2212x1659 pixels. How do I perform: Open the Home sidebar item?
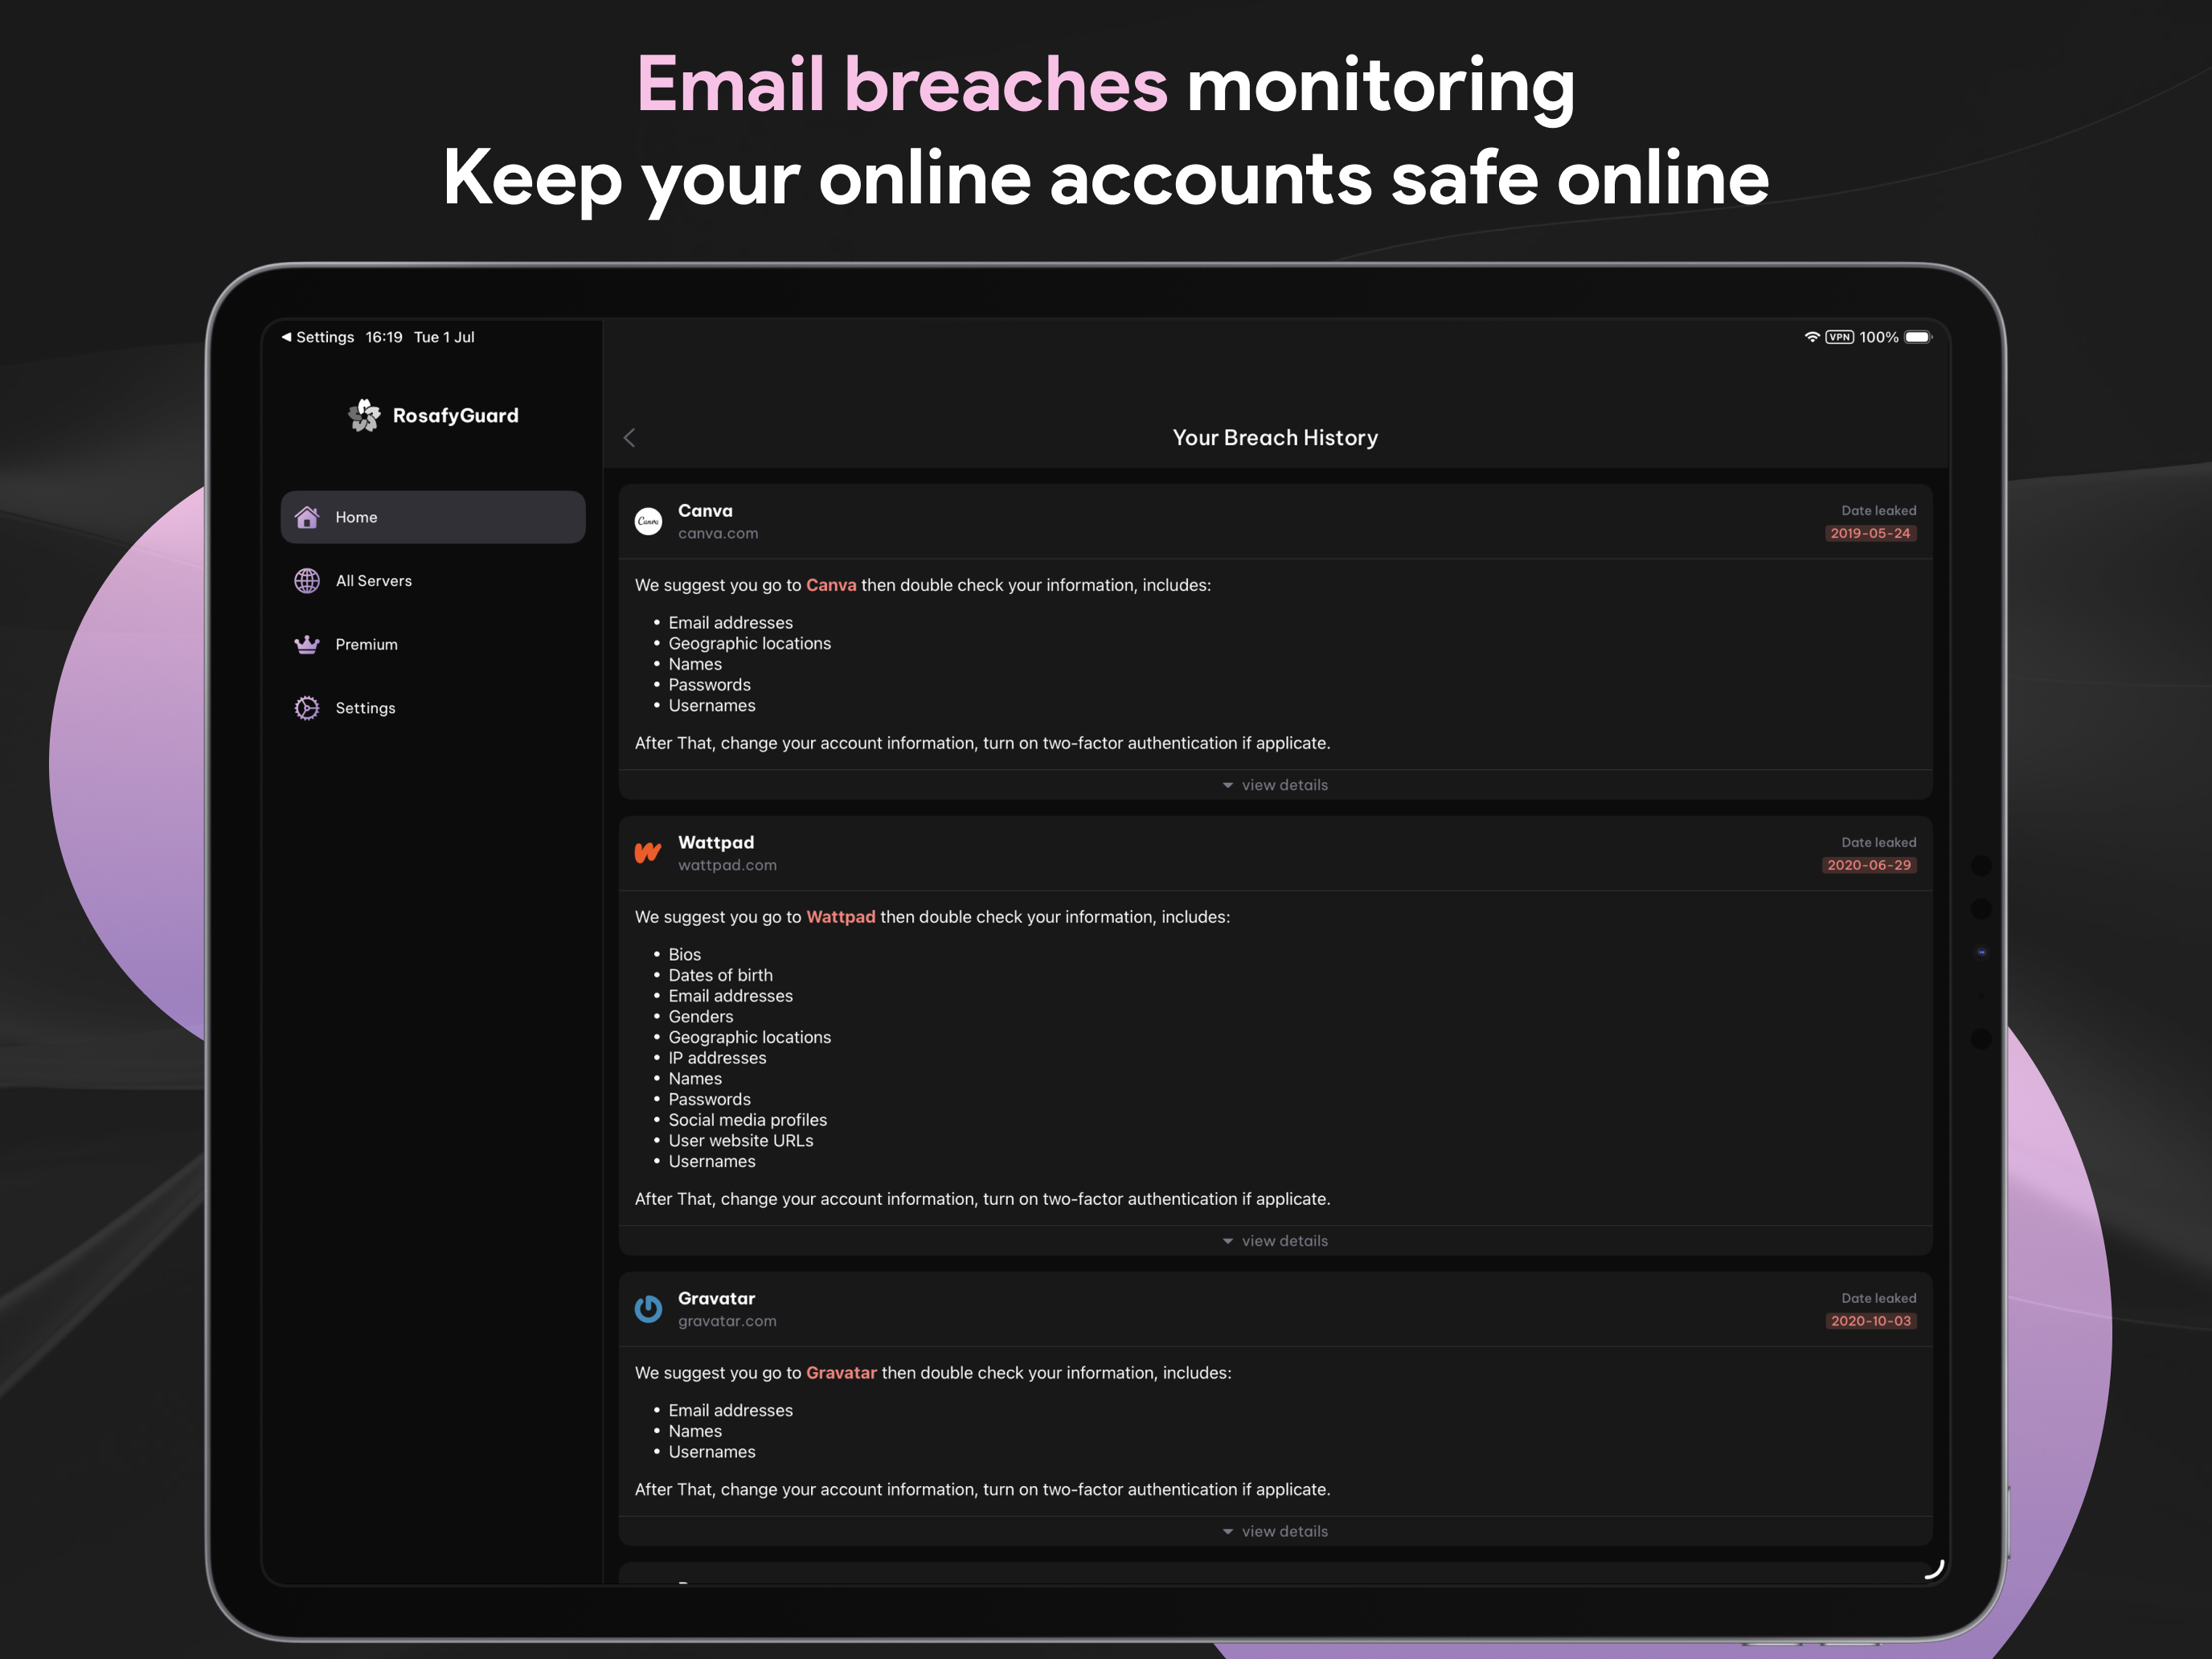433,517
